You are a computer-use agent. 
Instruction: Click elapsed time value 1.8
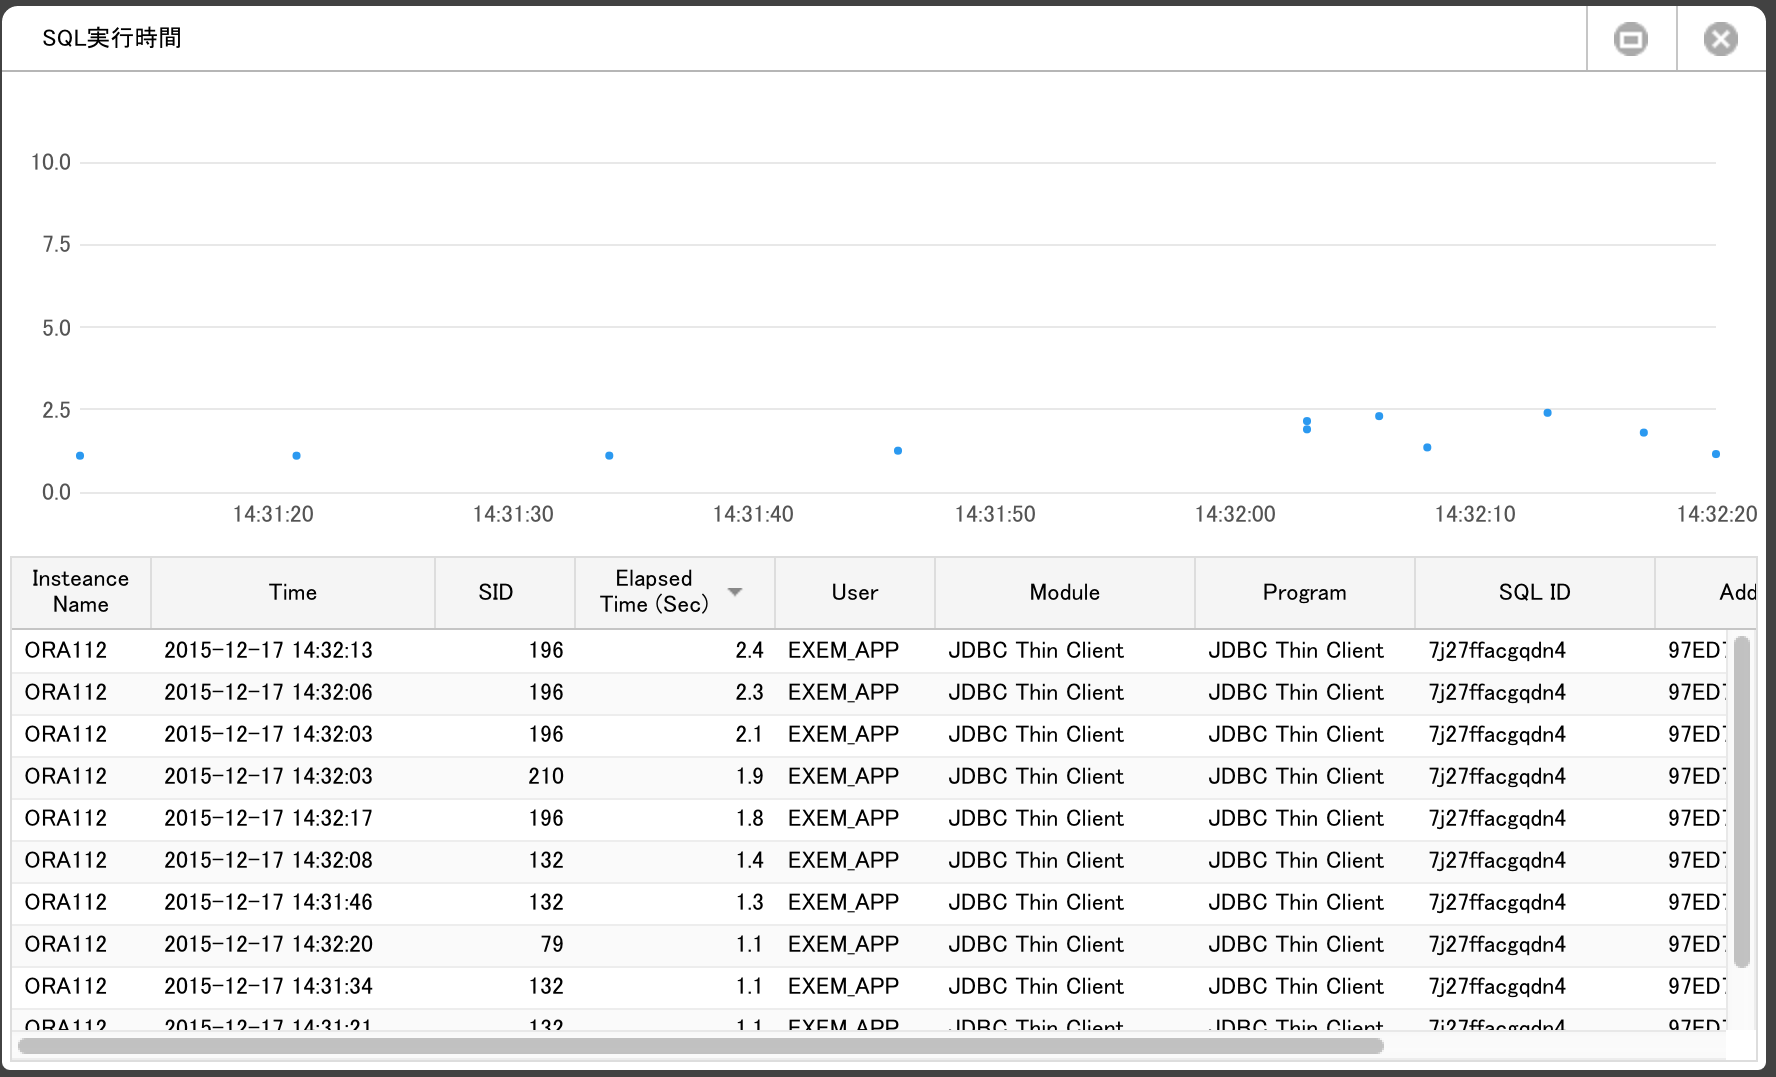click(x=749, y=818)
